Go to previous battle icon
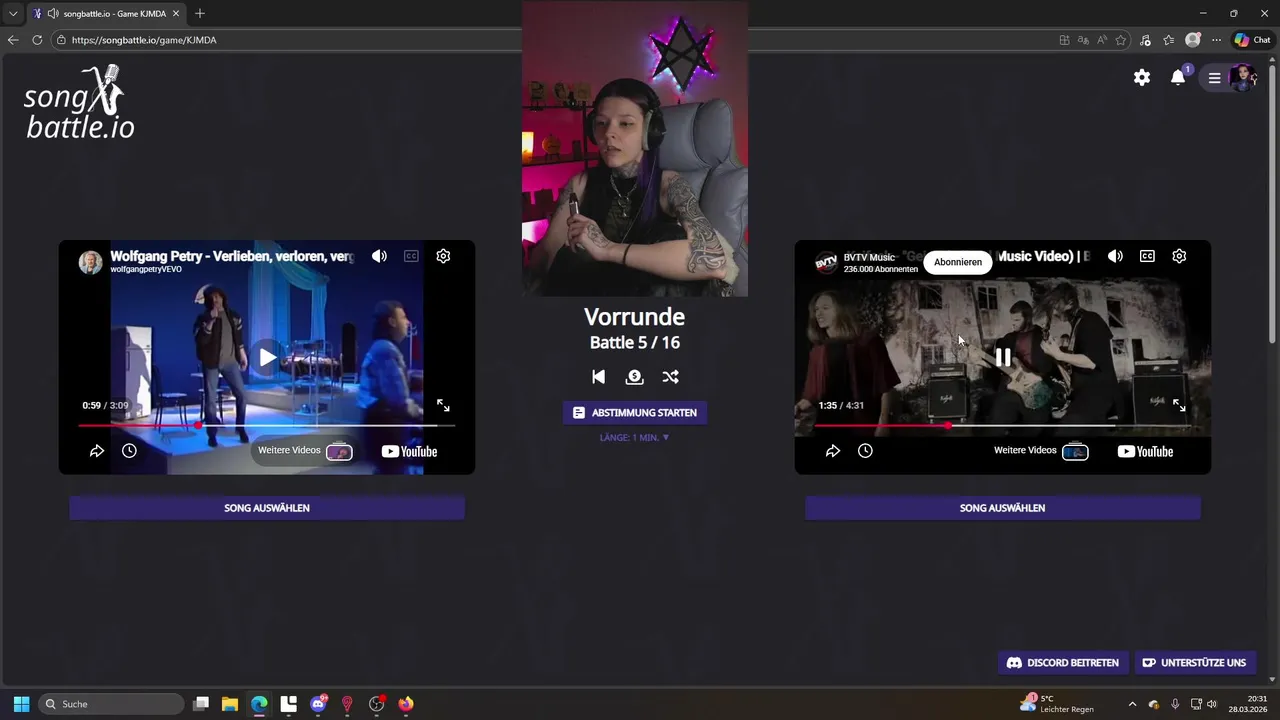This screenshot has width=1280, height=720. pos(598,377)
